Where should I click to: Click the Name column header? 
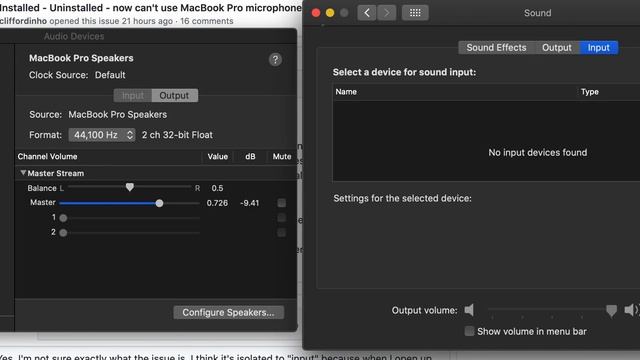click(346, 92)
